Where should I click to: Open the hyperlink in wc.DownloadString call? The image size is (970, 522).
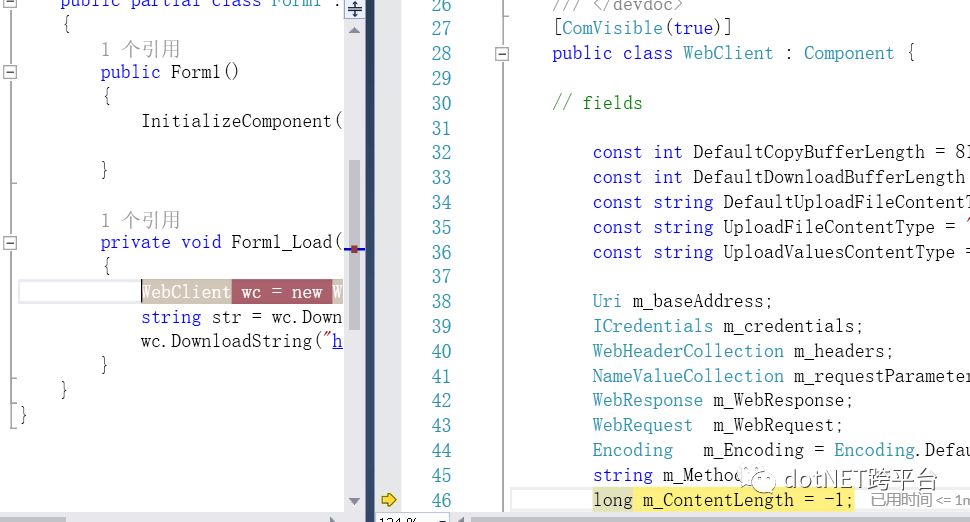point(337,341)
